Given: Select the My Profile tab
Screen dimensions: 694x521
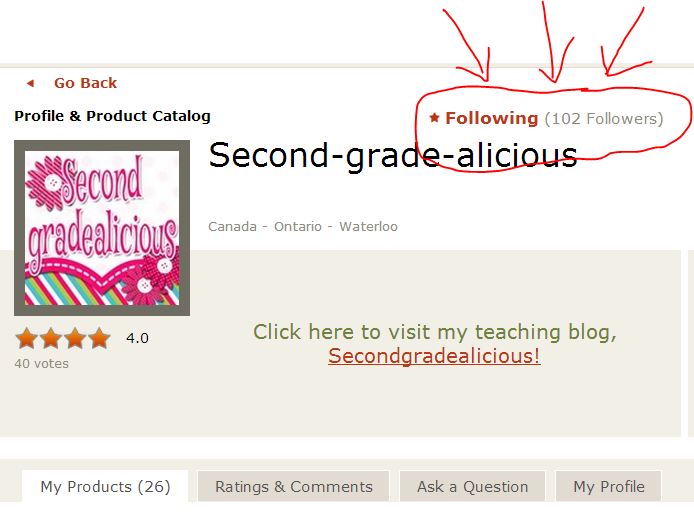Looking at the screenshot, I should (x=609, y=486).
